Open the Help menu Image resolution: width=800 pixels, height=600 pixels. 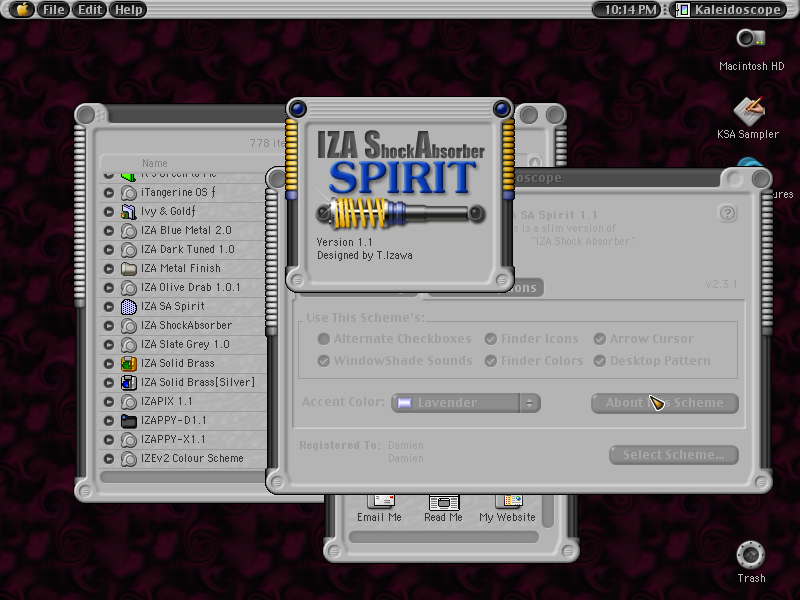[x=128, y=9]
